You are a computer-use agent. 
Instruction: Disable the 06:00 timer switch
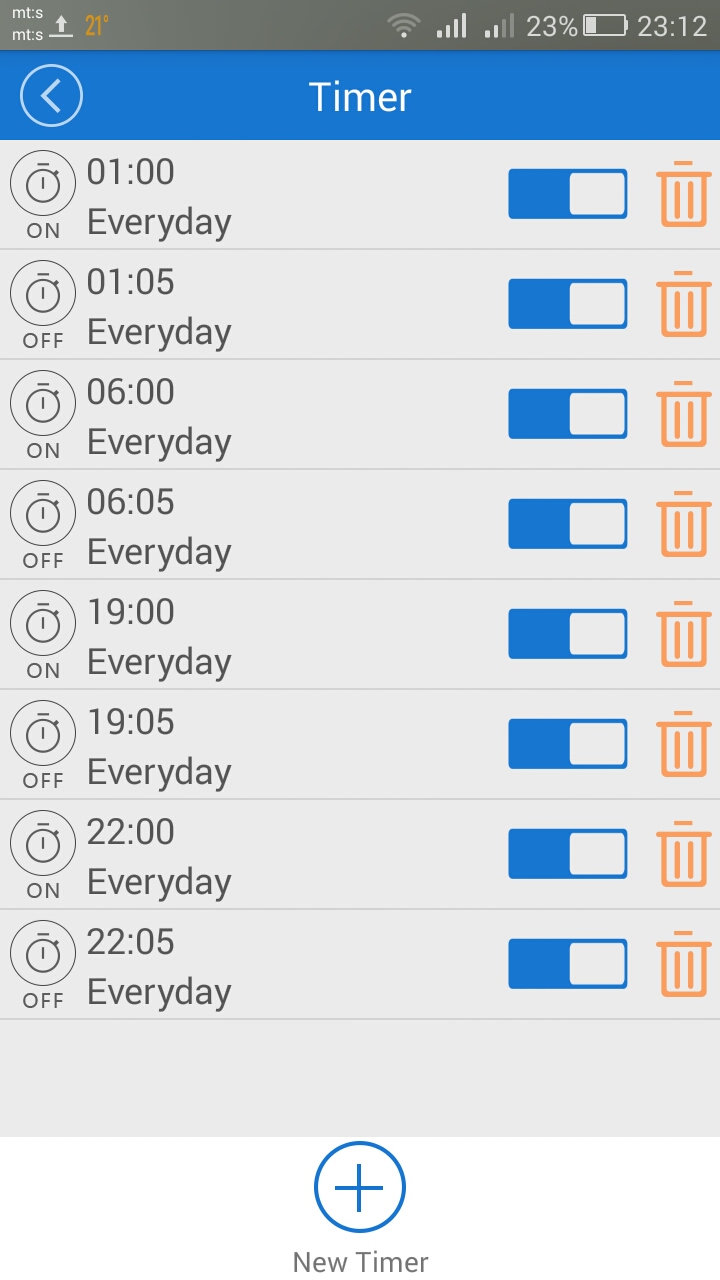point(568,414)
